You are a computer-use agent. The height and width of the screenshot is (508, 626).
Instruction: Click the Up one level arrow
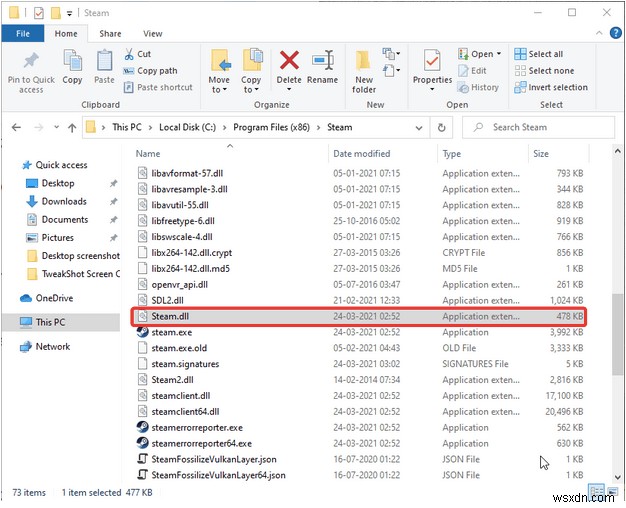[x=72, y=128]
